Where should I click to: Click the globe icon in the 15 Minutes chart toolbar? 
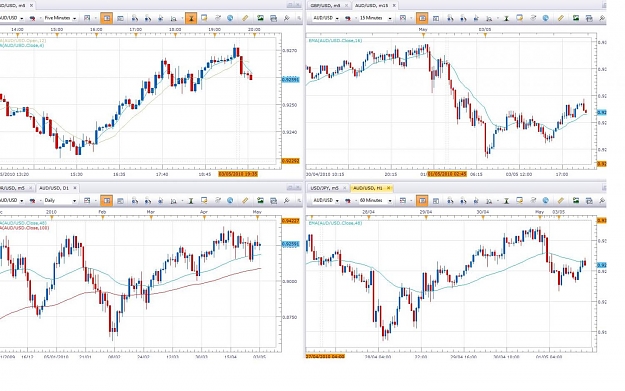point(546,18)
